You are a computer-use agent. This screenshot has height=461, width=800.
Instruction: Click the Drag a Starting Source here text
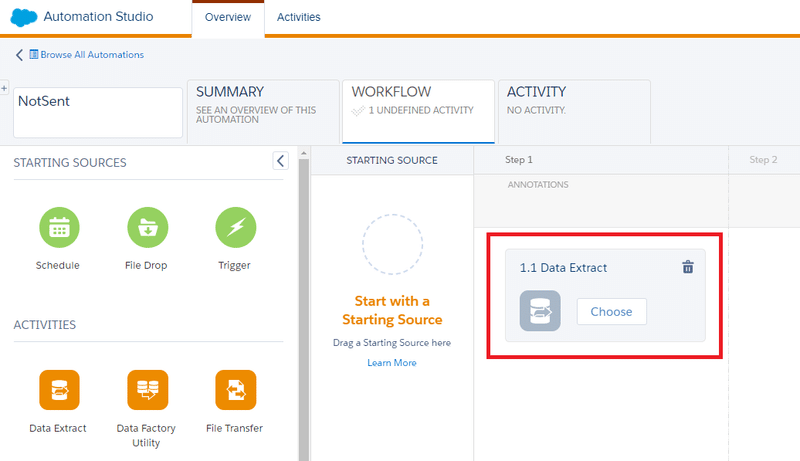click(x=392, y=343)
